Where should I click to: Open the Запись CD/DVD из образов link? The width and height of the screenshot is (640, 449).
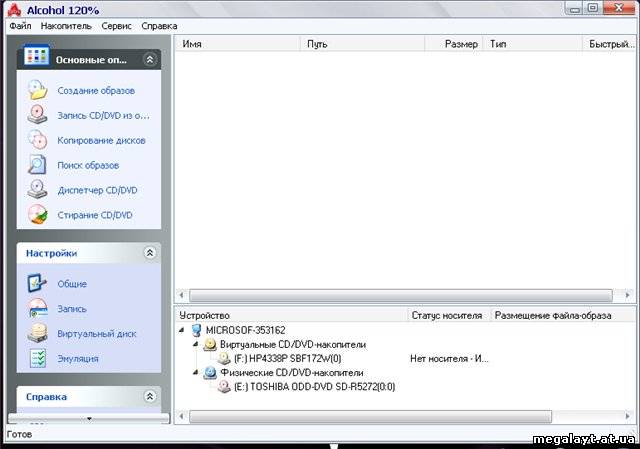(x=103, y=116)
